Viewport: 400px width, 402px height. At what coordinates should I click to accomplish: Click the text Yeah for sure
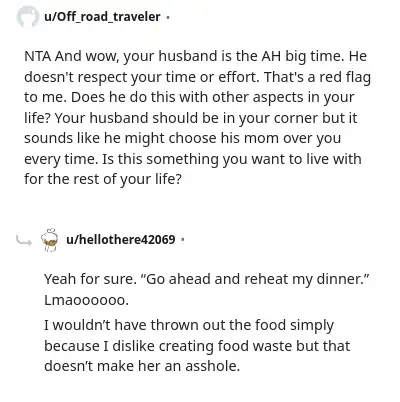tap(90, 279)
